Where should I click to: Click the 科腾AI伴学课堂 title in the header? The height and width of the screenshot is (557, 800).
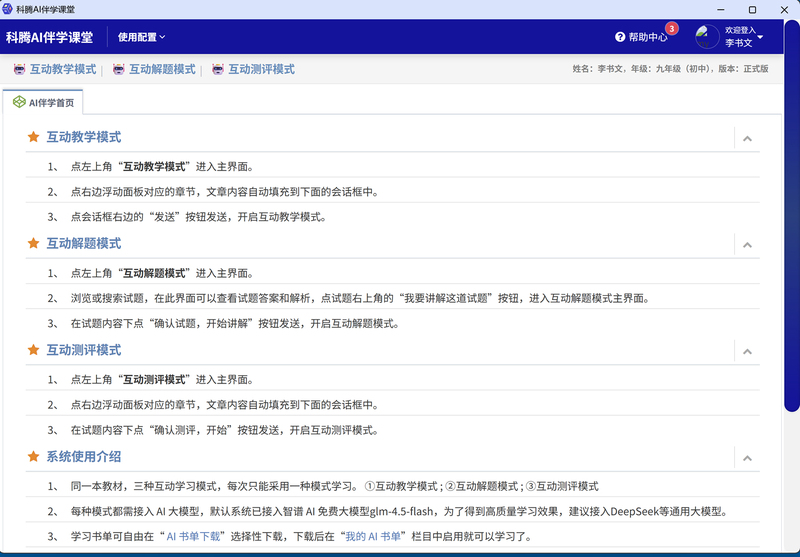(x=49, y=37)
